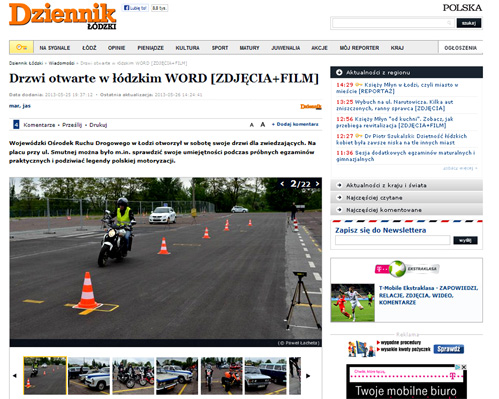Open the JUWENALIA section

coord(286,48)
